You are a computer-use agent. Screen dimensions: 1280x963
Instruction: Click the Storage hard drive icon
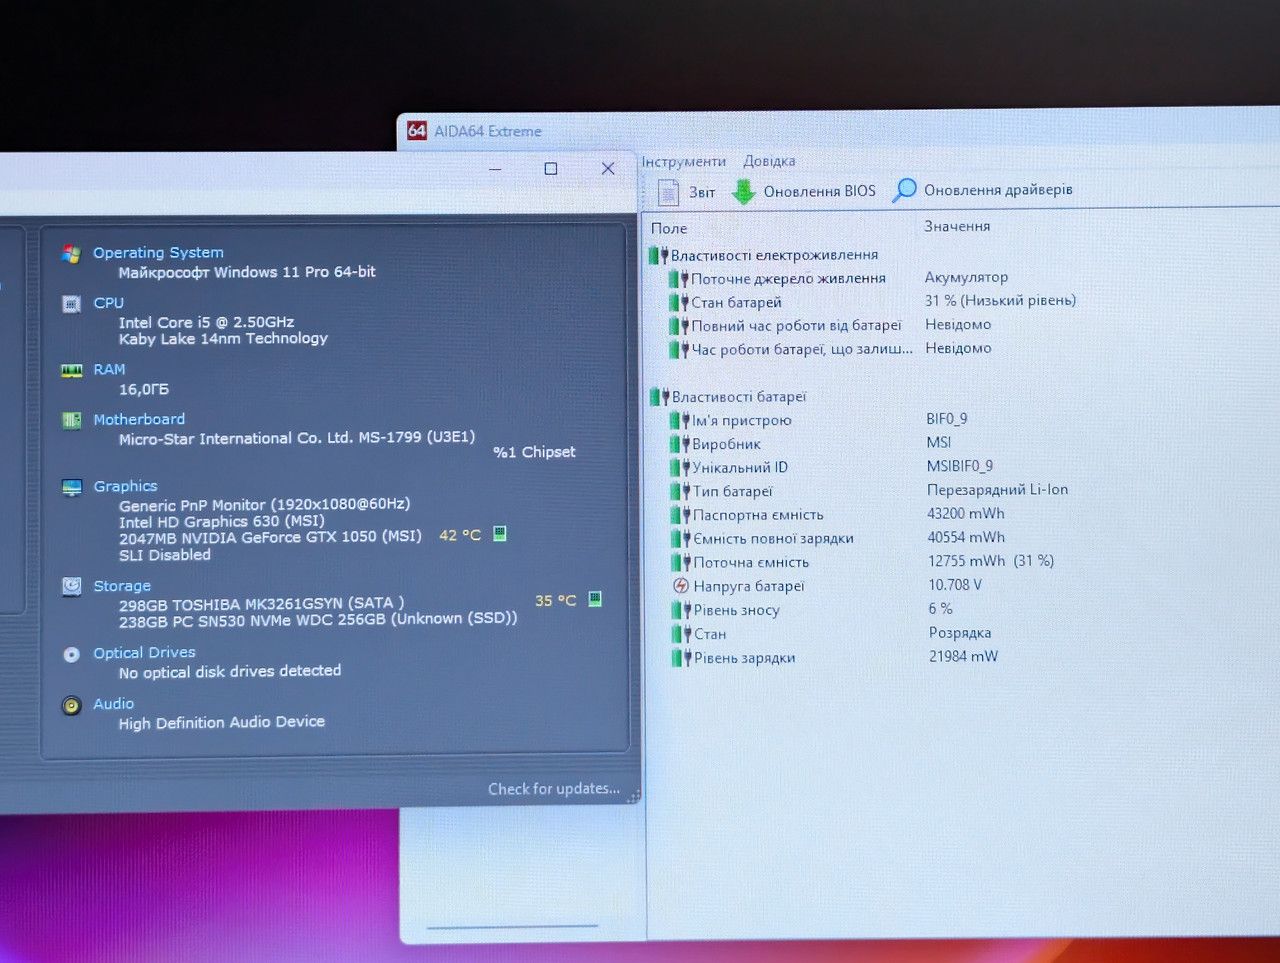(x=71, y=586)
